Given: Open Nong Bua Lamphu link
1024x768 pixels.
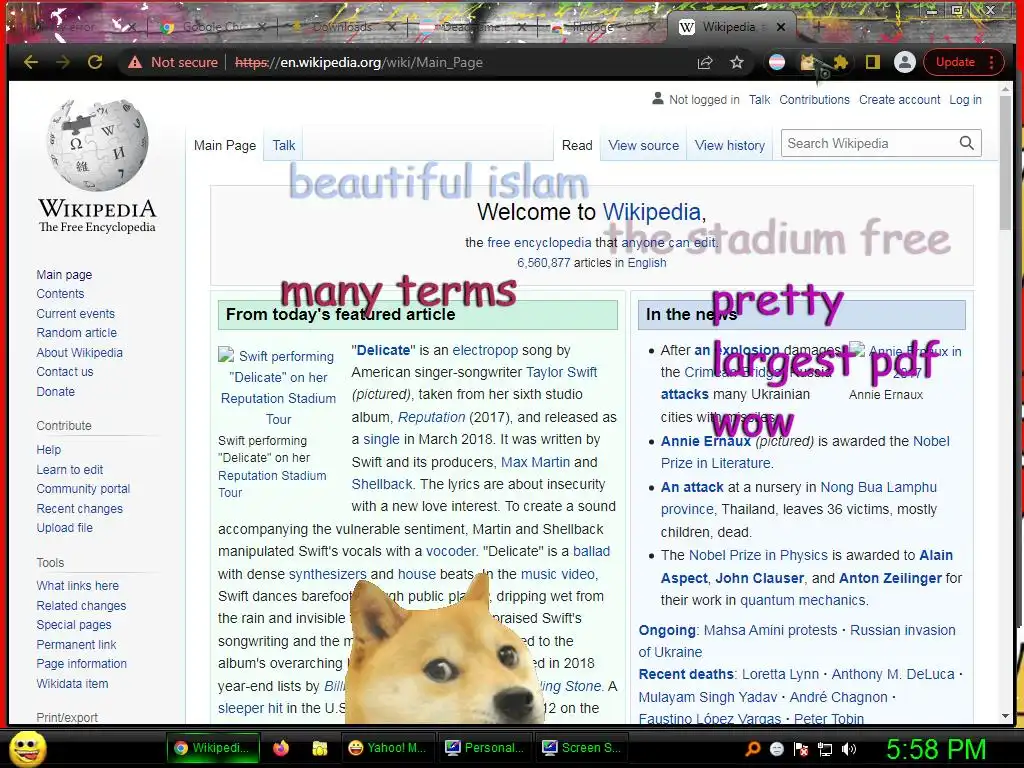Looking at the screenshot, I should [x=878, y=487].
